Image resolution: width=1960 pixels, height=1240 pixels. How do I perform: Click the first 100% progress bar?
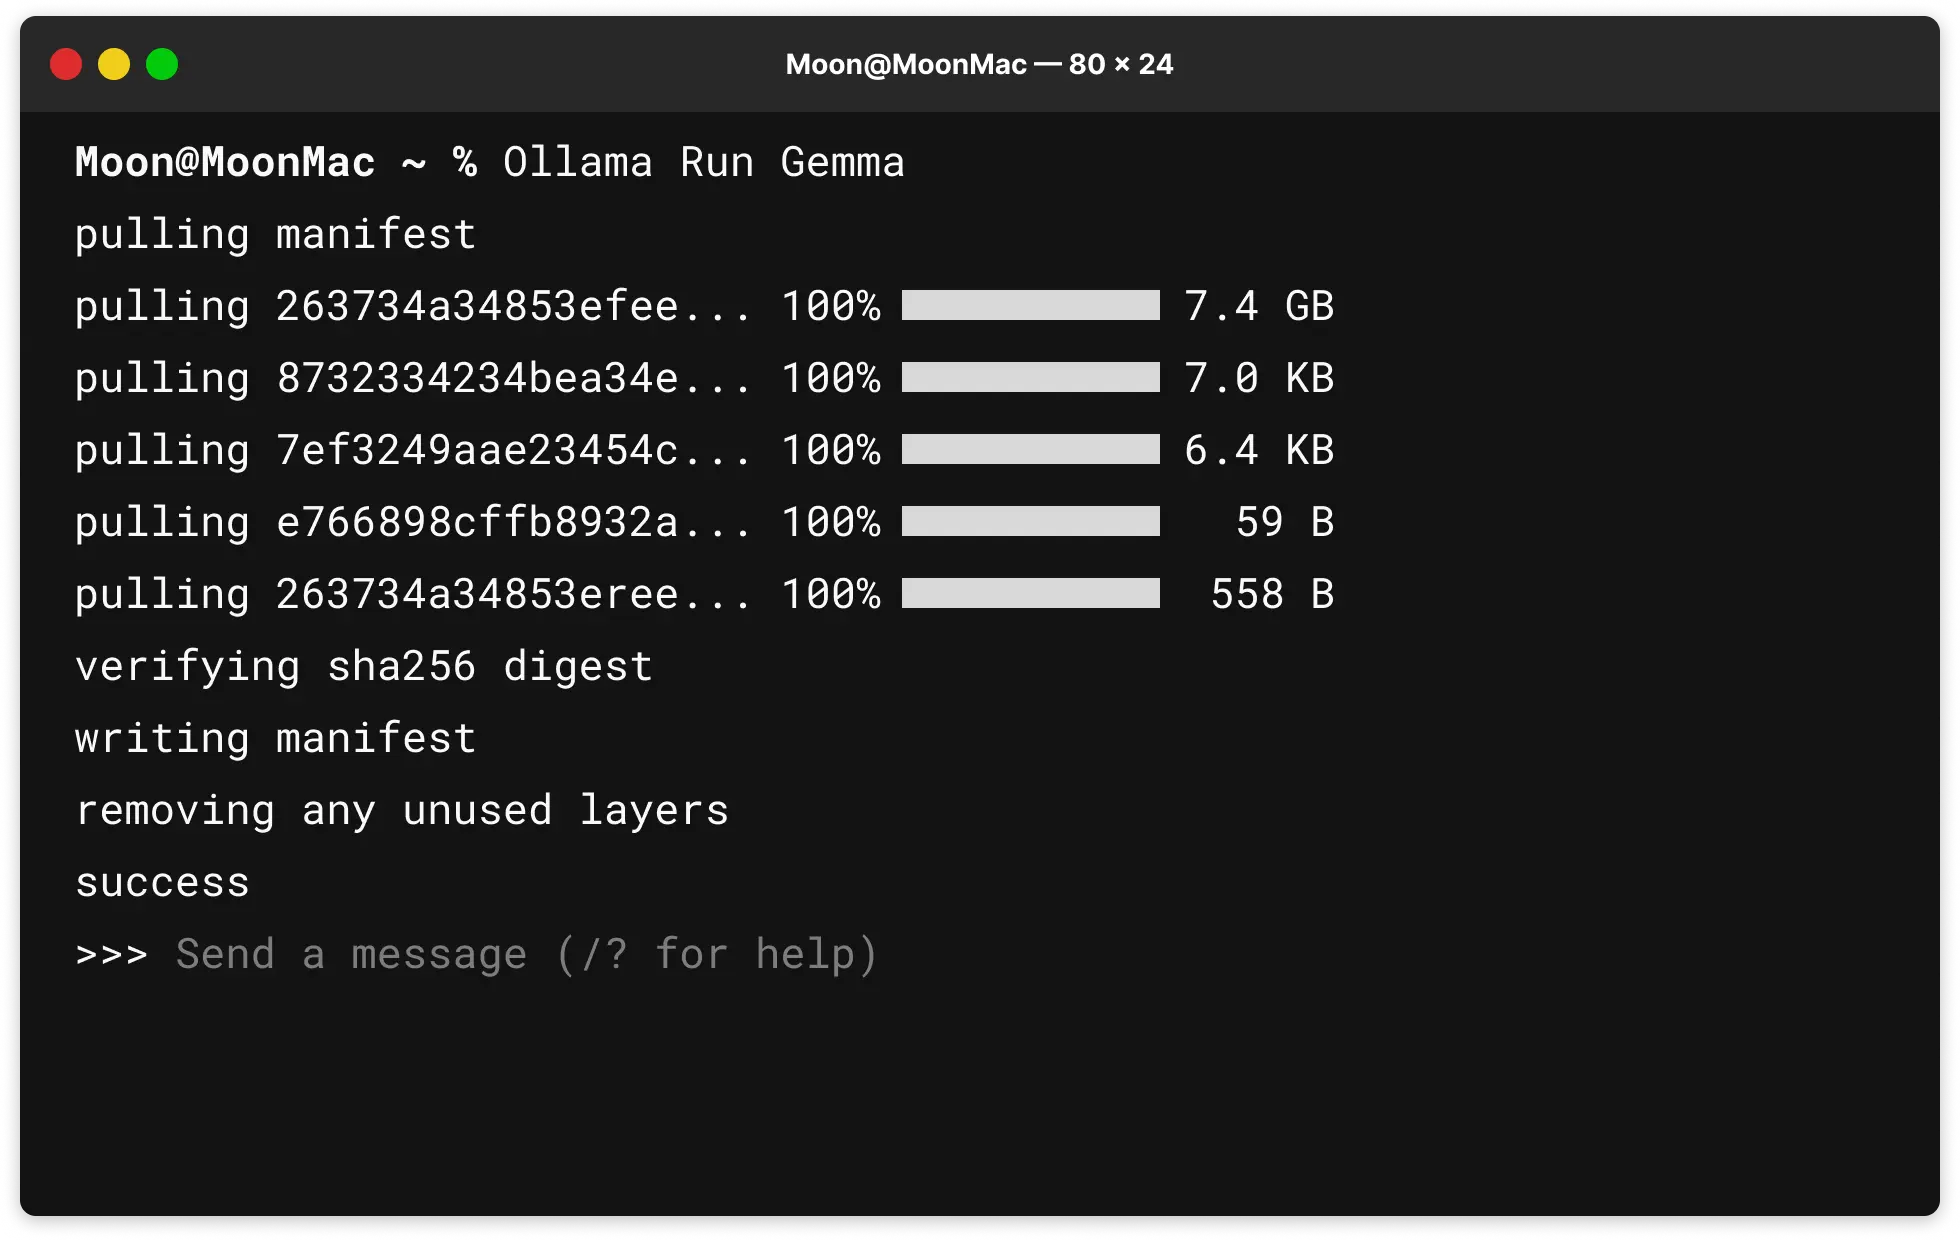pyautogui.click(x=1030, y=306)
